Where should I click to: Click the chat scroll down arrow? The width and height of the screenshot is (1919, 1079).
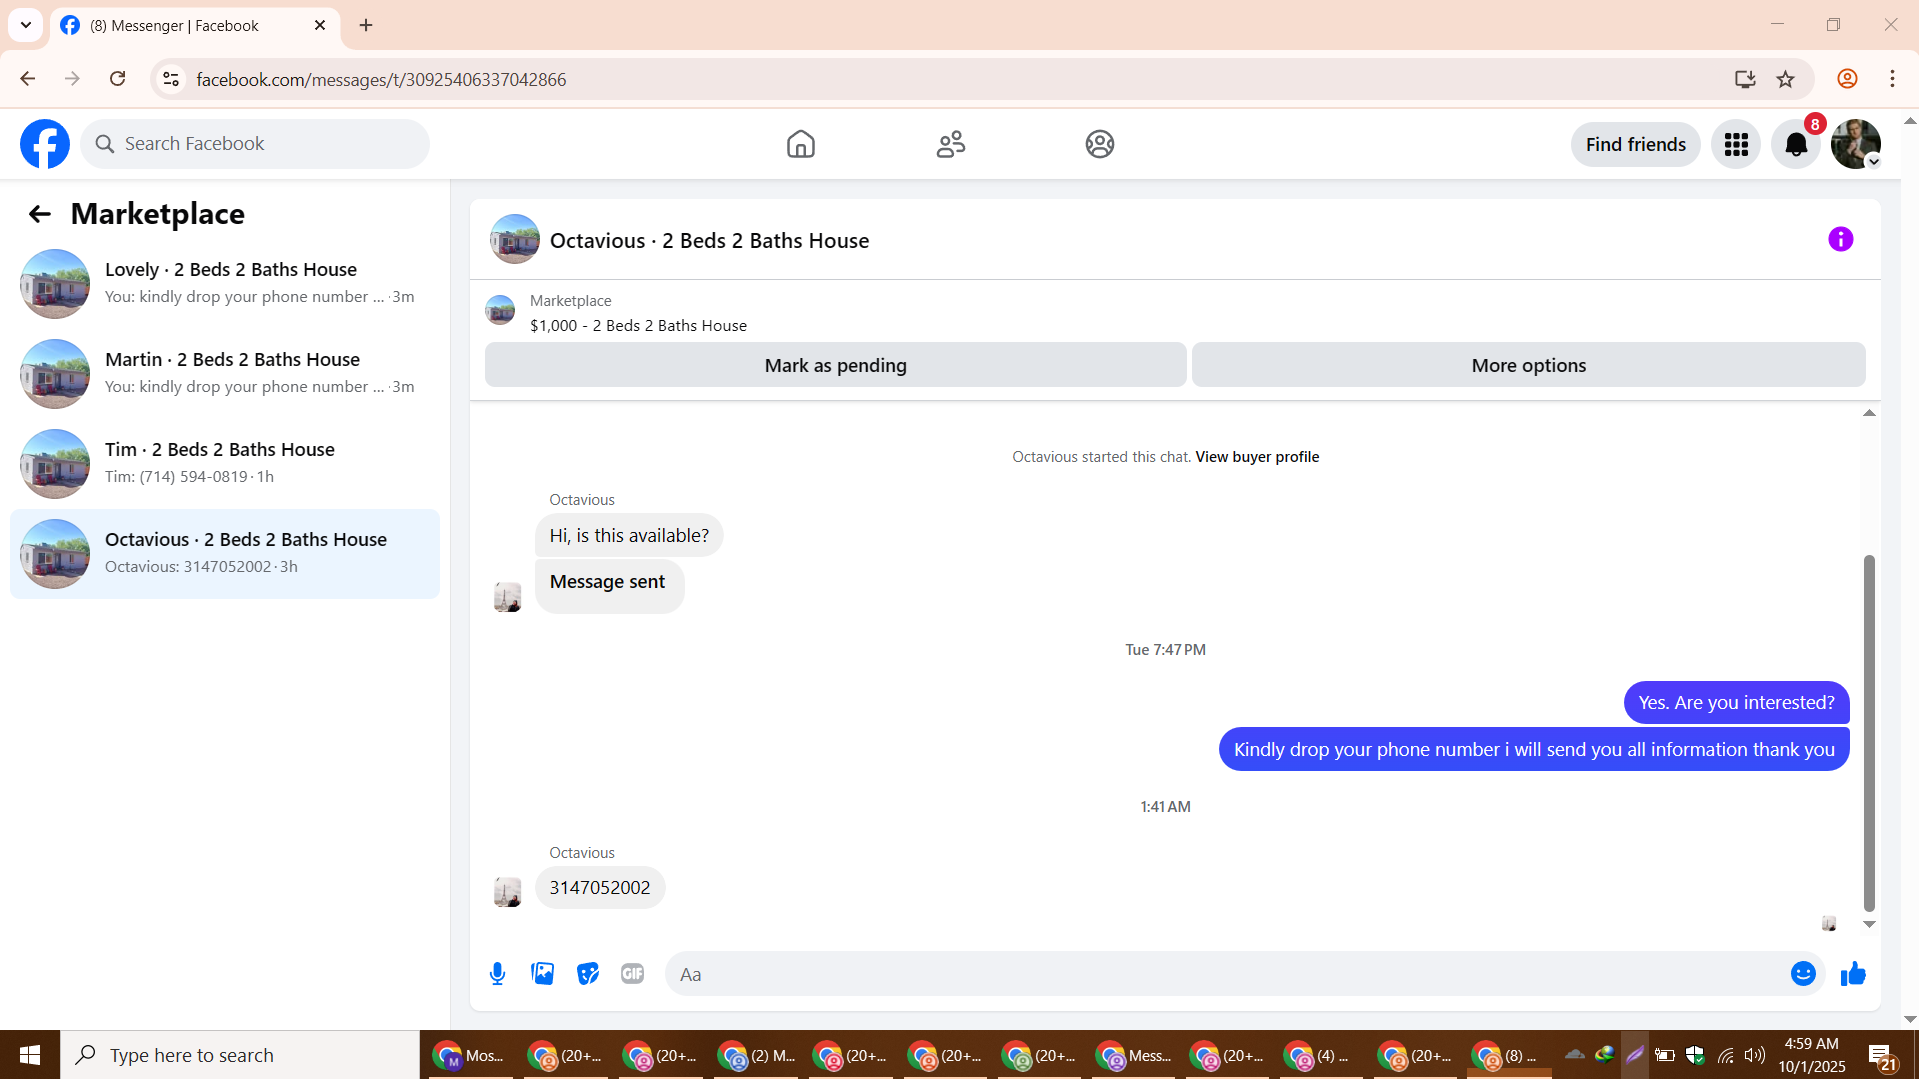pos(1868,925)
